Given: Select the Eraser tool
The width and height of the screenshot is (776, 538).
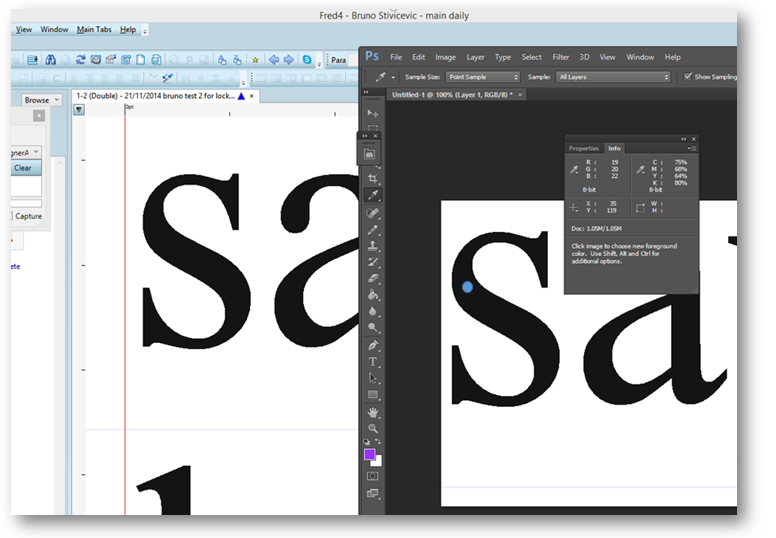Looking at the screenshot, I should point(373,279).
